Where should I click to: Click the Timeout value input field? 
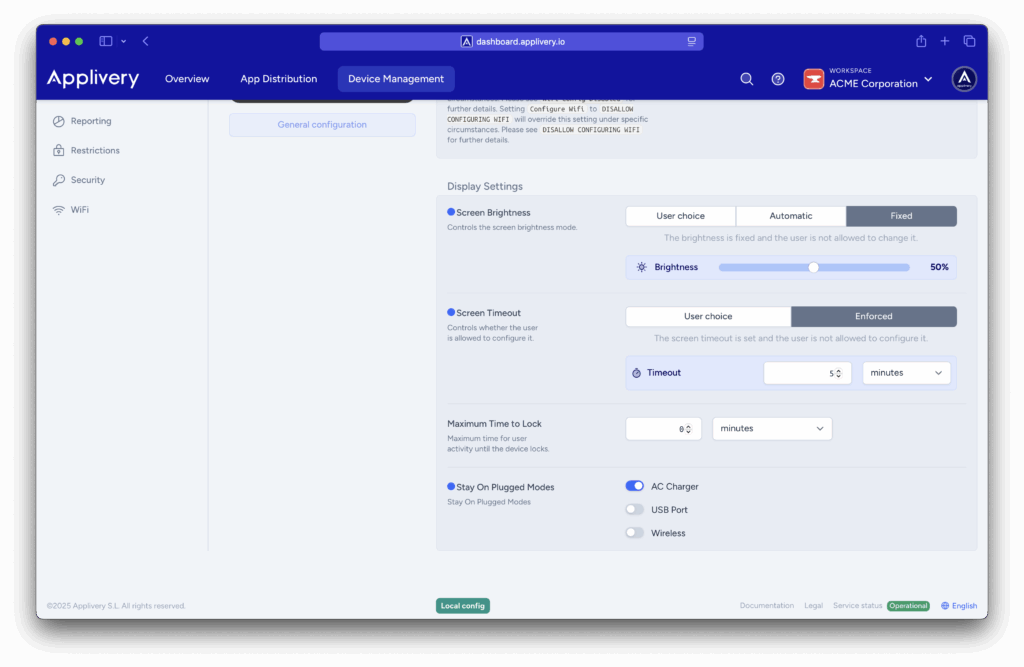tap(805, 373)
